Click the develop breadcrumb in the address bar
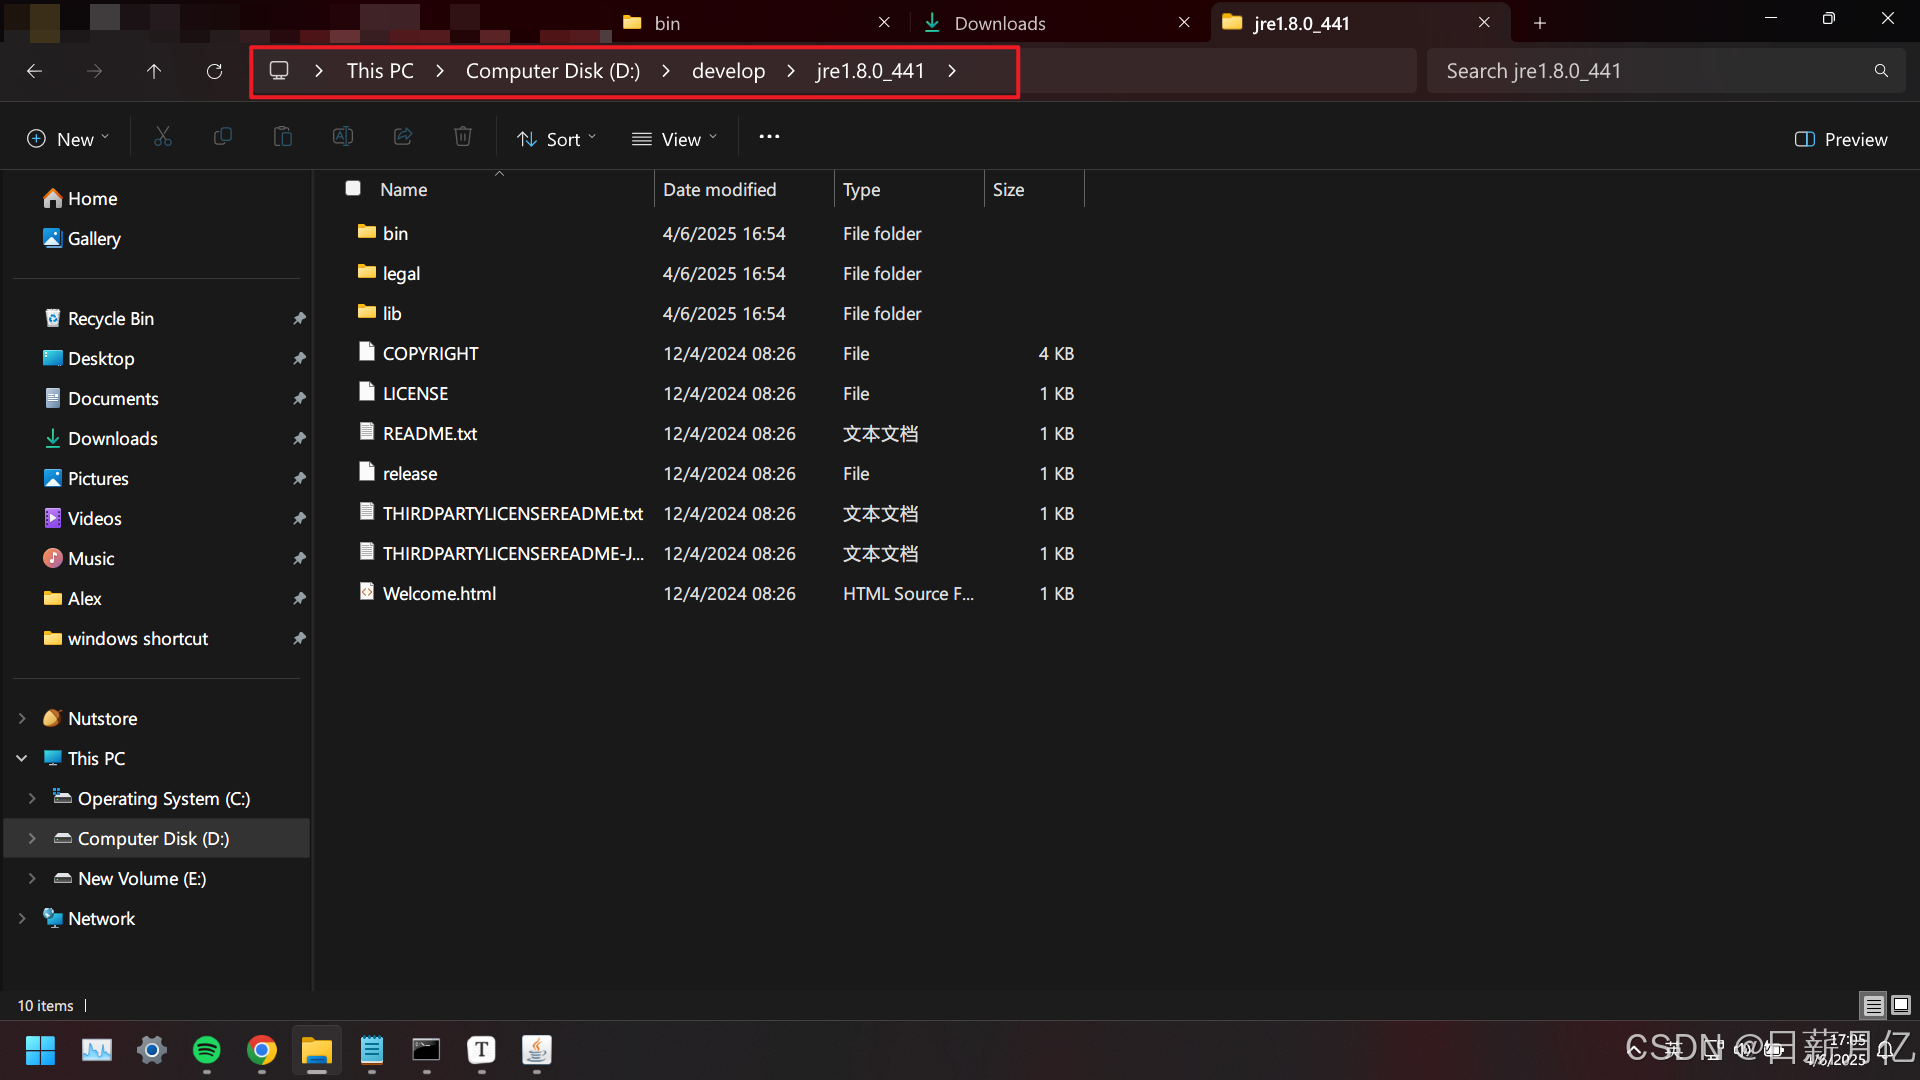 (728, 71)
